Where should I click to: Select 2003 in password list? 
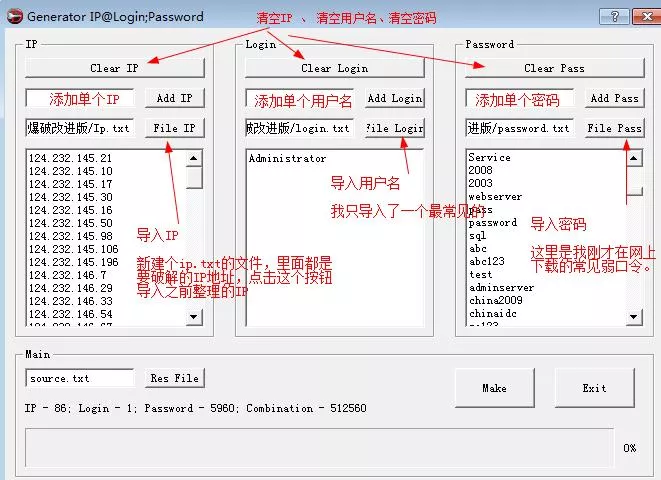pos(480,183)
